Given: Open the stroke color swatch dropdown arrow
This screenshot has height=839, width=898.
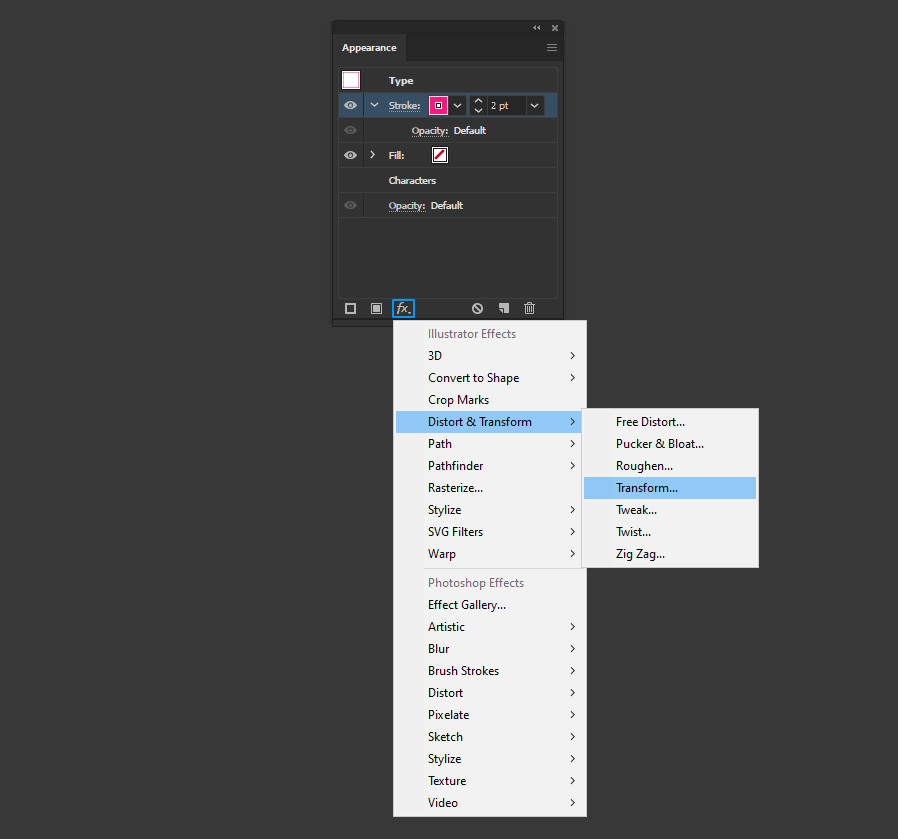Looking at the screenshot, I should click(458, 105).
